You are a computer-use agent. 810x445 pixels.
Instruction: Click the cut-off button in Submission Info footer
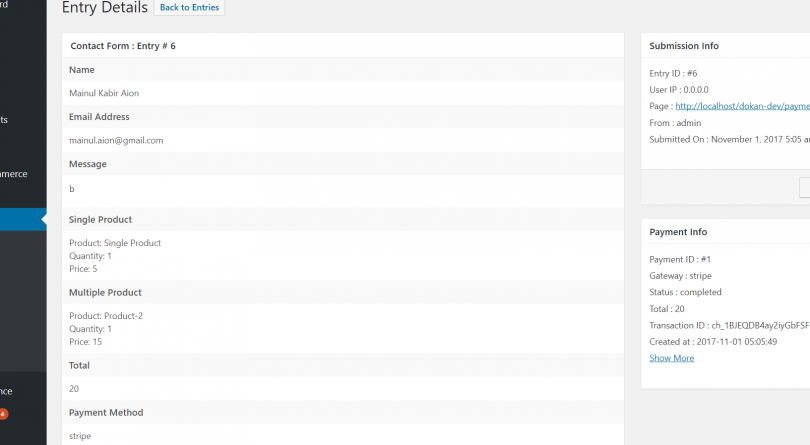coord(804,187)
